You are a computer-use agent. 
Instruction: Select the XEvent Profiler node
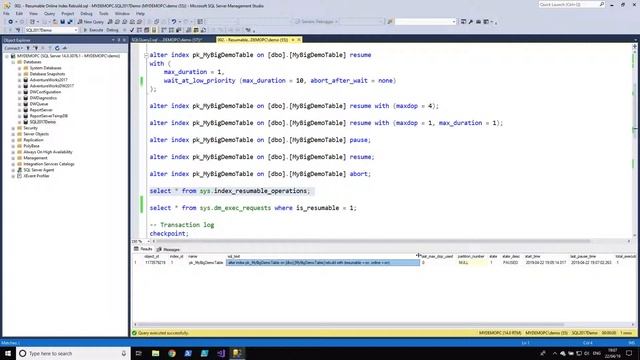36,176
